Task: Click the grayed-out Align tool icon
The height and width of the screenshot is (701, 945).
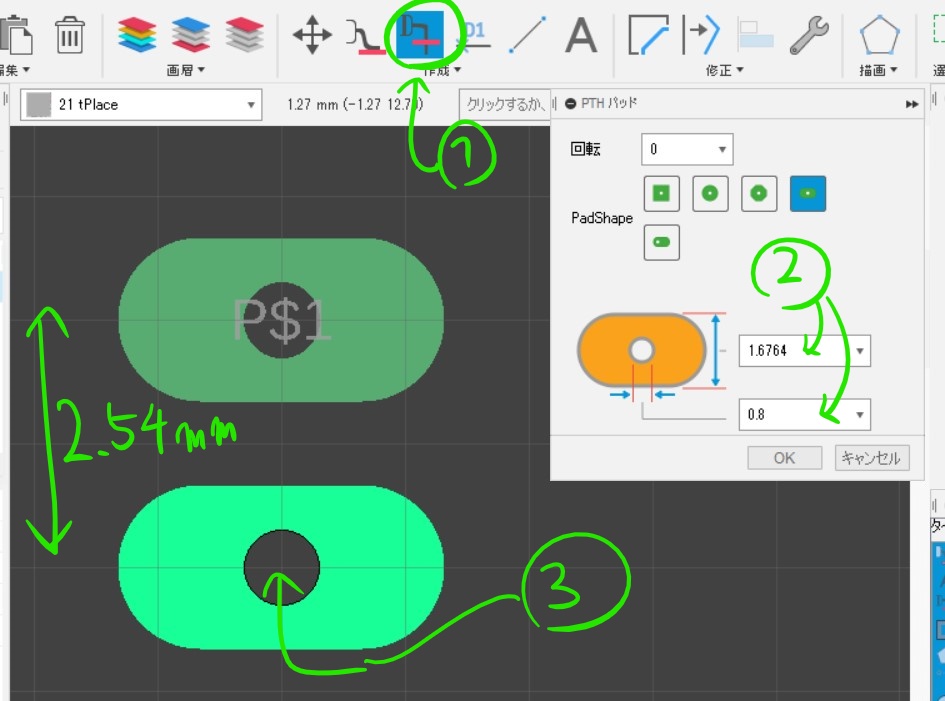Action: [756, 35]
